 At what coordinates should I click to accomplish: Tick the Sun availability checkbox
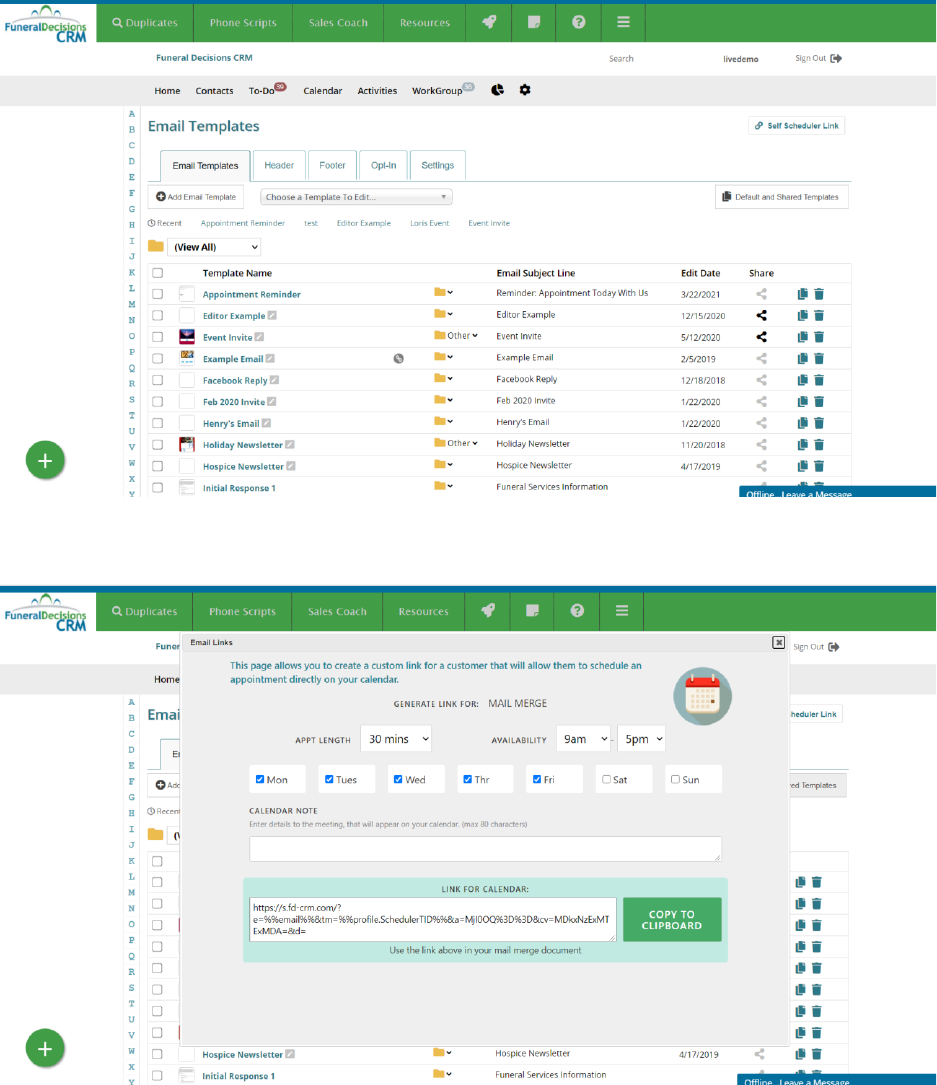tap(676, 779)
